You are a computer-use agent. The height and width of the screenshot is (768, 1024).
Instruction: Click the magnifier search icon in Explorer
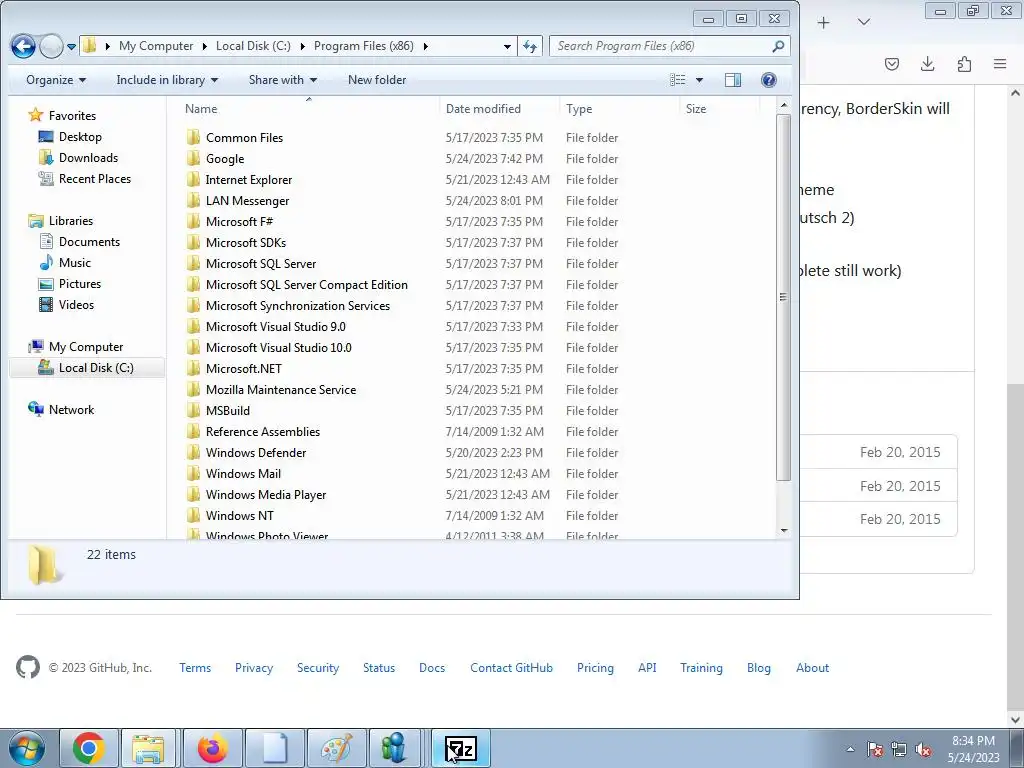coord(778,46)
